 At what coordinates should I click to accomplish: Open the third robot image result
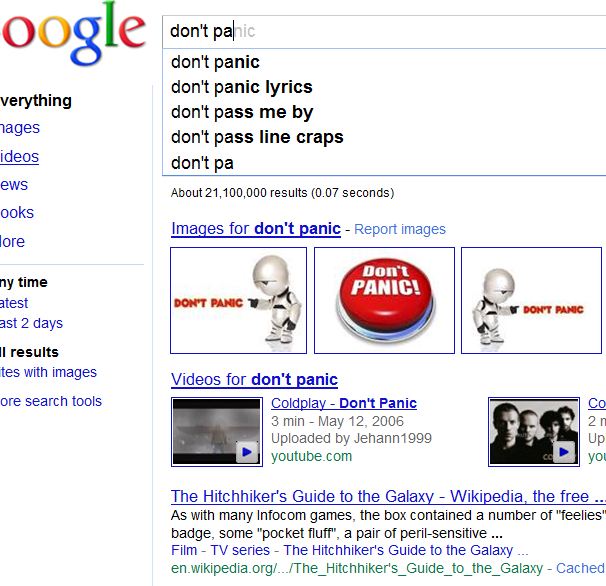[531, 300]
